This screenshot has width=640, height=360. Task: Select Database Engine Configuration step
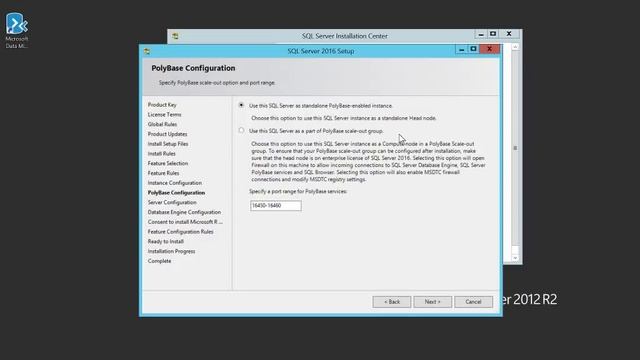[184, 212]
